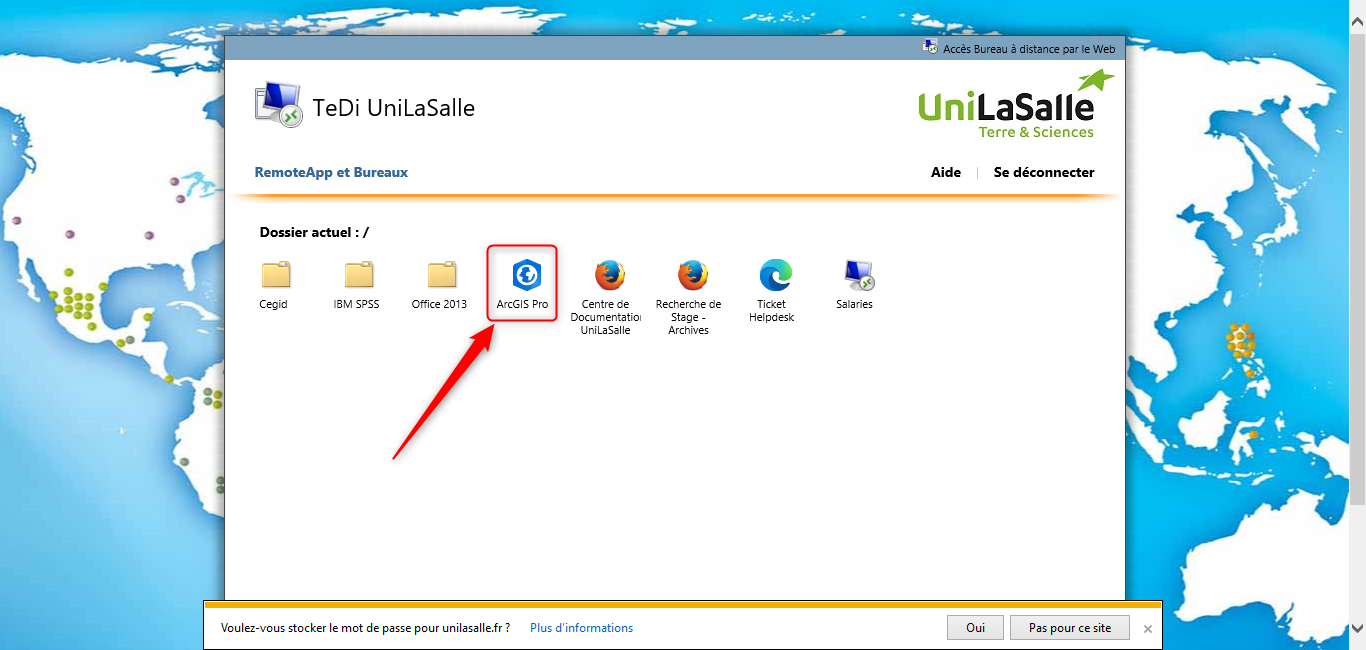
Task: Click the Dossier actuel path text
Action: click(x=314, y=232)
